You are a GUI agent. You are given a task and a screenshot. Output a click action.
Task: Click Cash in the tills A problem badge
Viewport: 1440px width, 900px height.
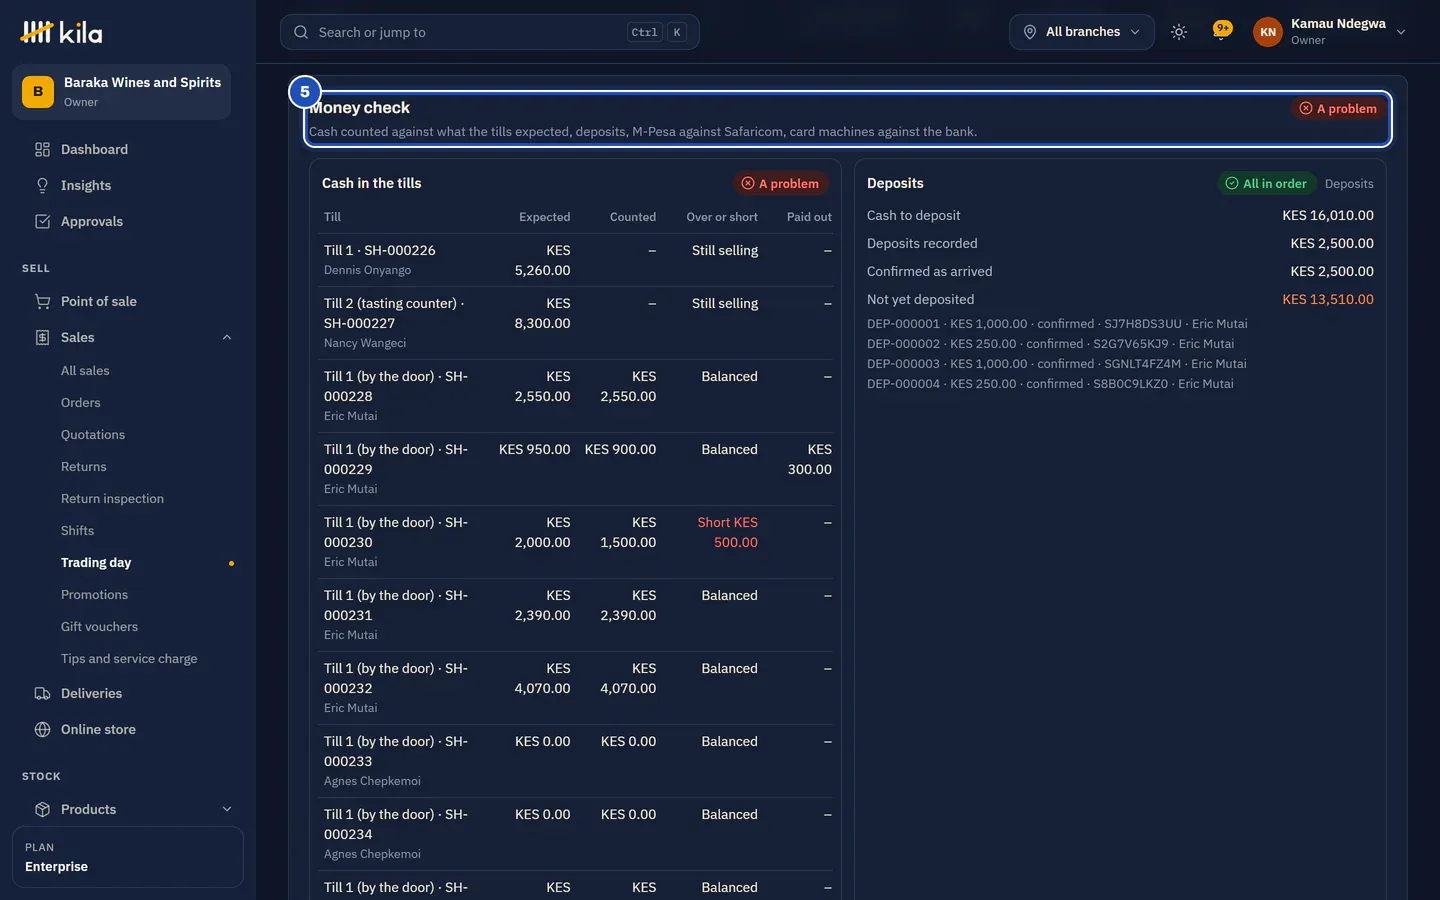pos(780,184)
